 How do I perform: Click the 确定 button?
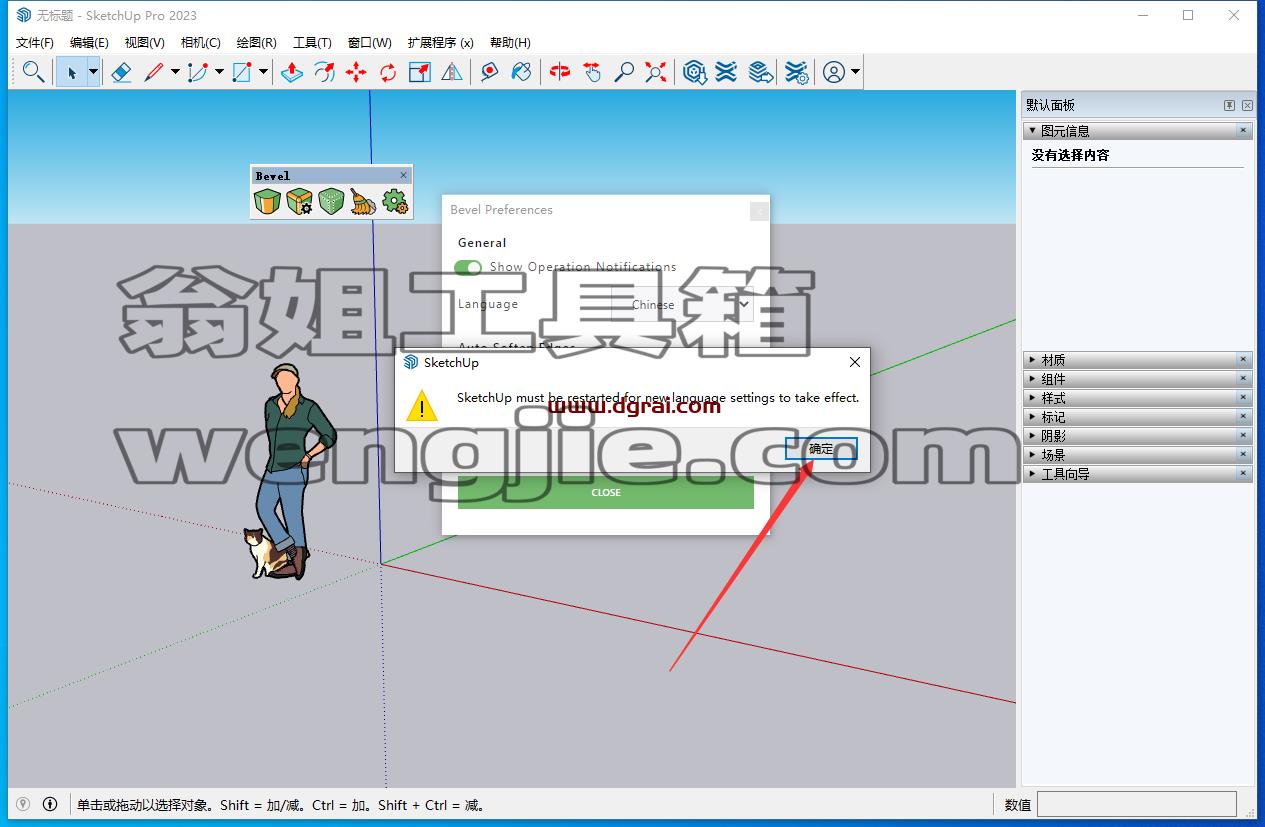click(821, 449)
